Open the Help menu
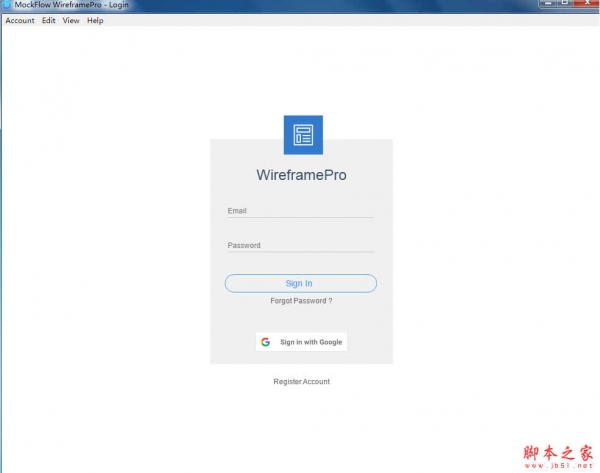 click(x=95, y=21)
